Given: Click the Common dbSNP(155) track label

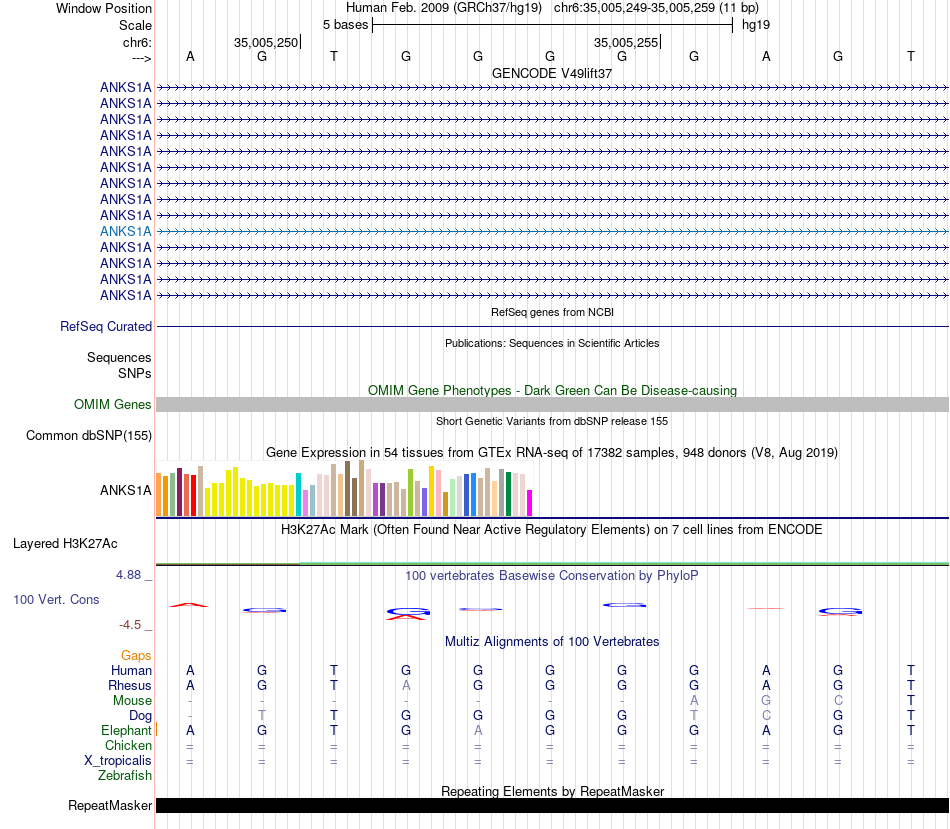Looking at the screenshot, I should (x=88, y=436).
